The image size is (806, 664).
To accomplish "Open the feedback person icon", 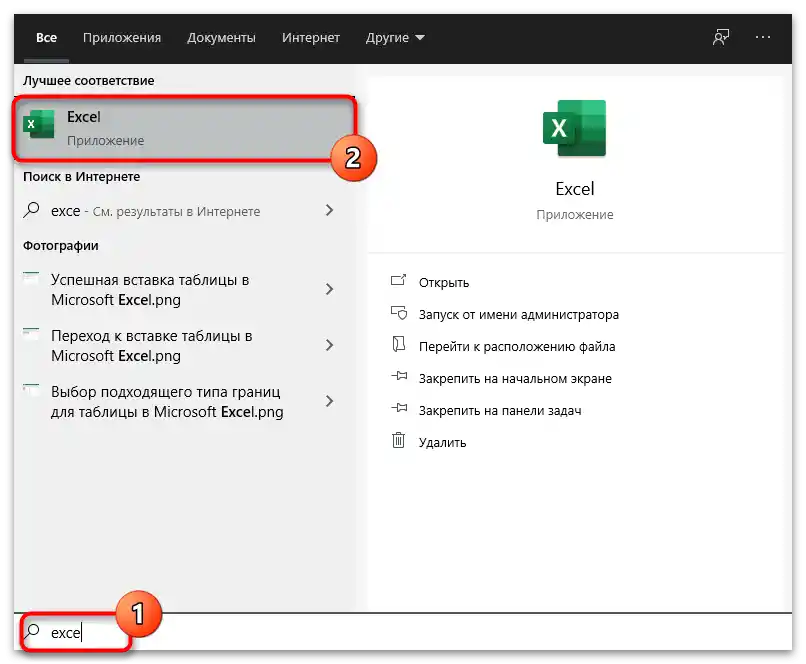I will (721, 37).
